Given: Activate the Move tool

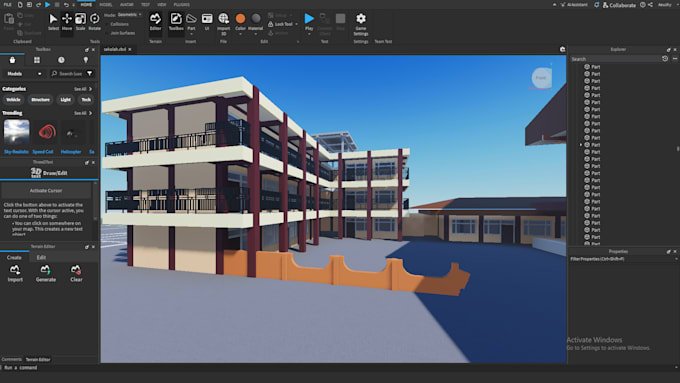Looking at the screenshot, I should tap(67, 22).
